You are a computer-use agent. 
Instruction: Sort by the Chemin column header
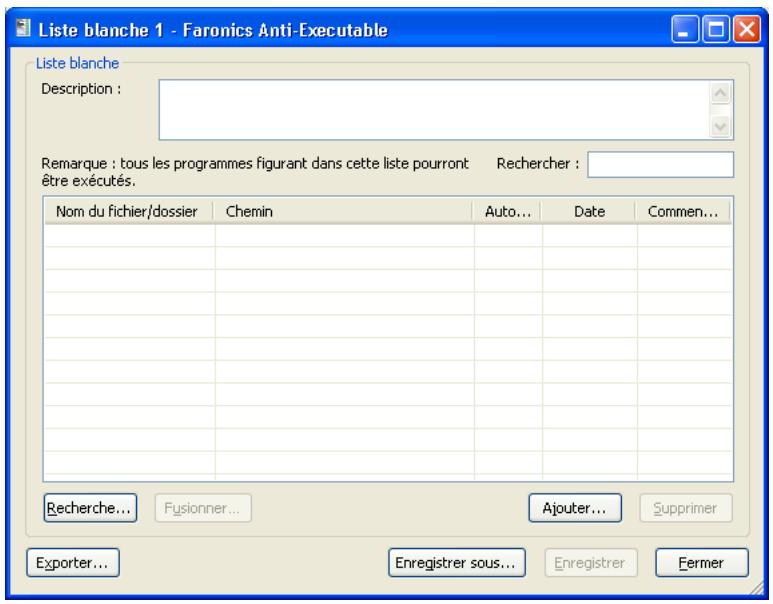click(x=343, y=212)
